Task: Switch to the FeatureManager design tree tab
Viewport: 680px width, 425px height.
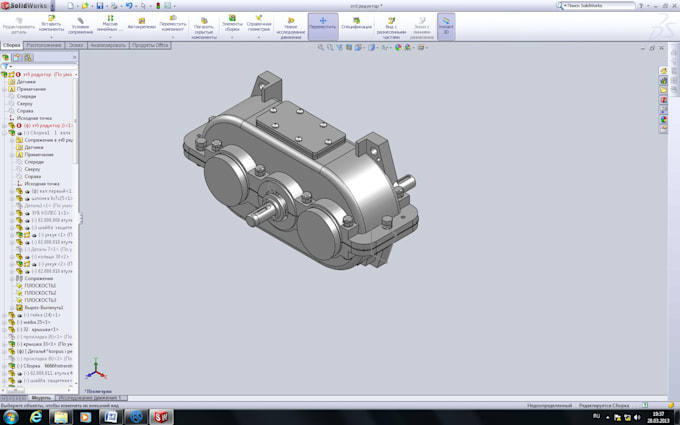Action: [x=6, y=58]
